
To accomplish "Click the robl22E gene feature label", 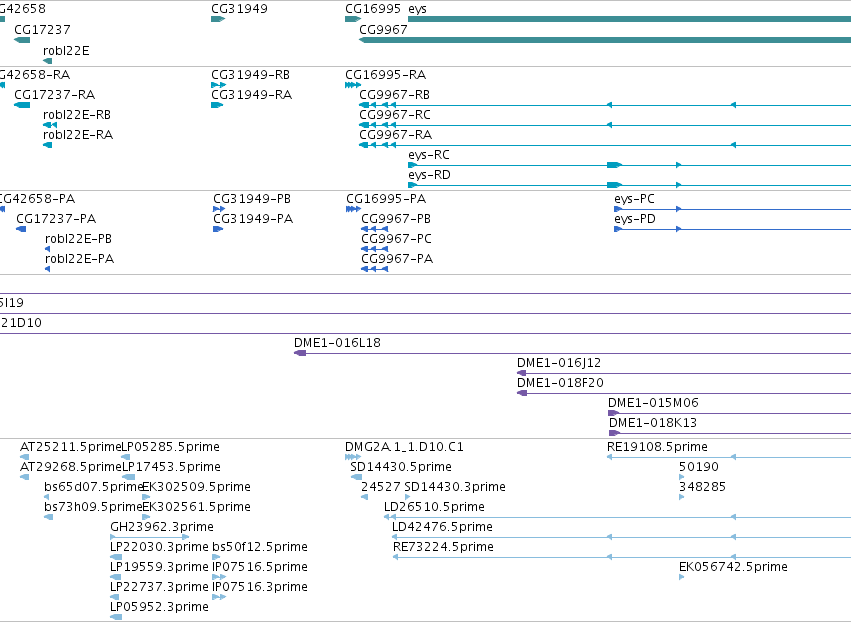I will point(66,51).
